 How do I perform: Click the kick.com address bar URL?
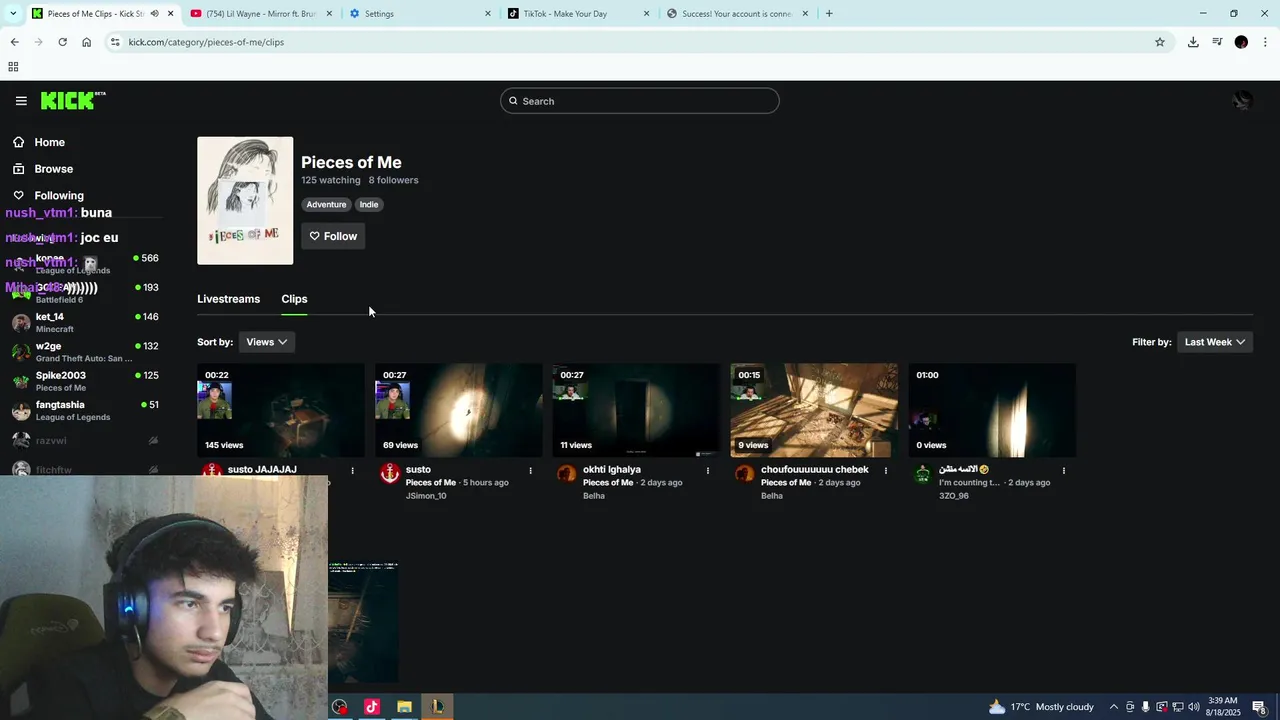(206, 42)
